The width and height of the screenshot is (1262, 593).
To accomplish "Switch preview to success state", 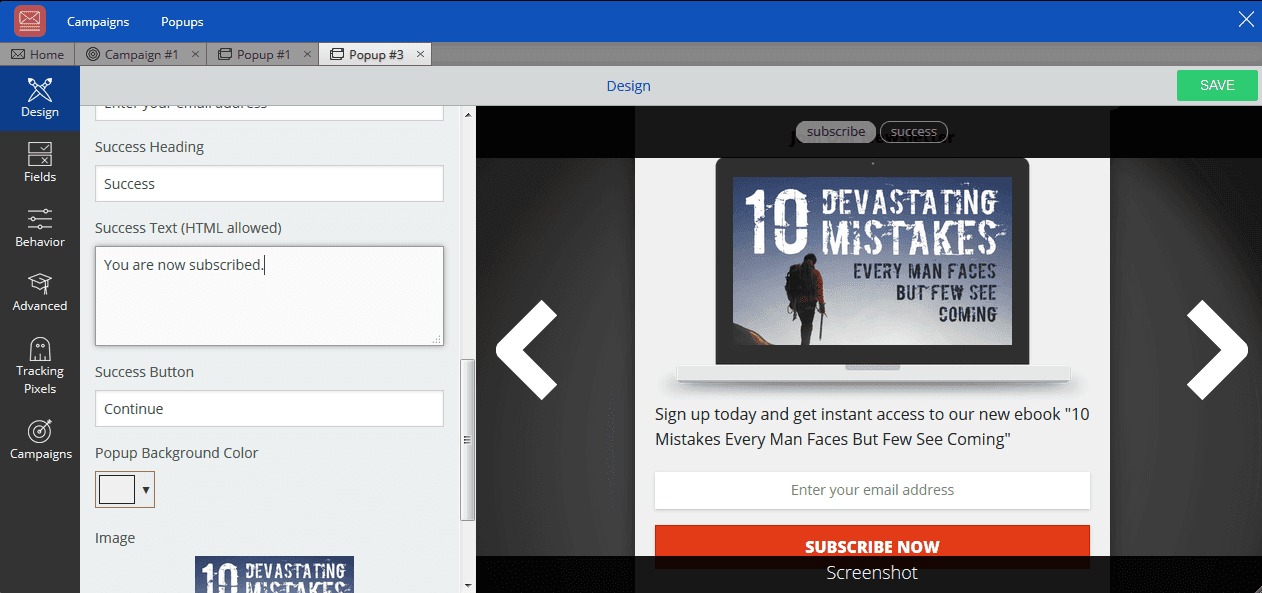I will click(913, 132).
